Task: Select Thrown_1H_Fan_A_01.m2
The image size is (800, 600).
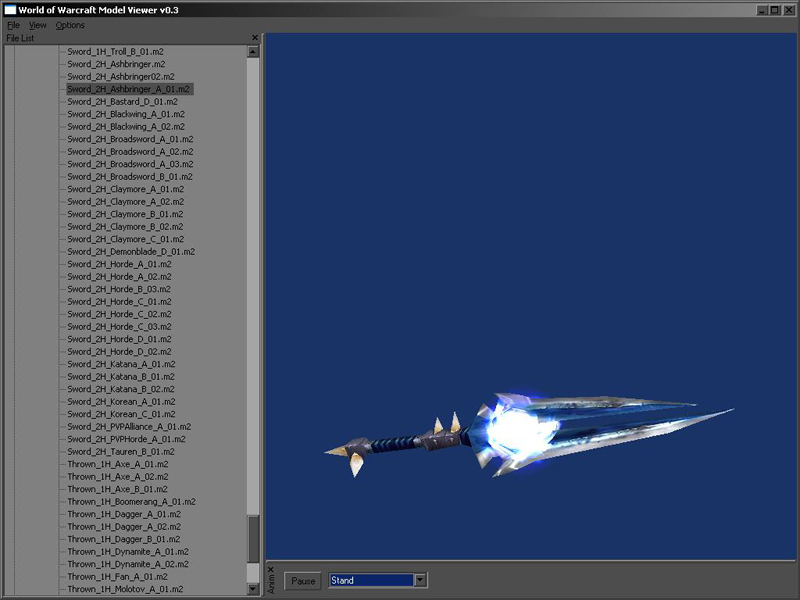Action: click(117, 577)
